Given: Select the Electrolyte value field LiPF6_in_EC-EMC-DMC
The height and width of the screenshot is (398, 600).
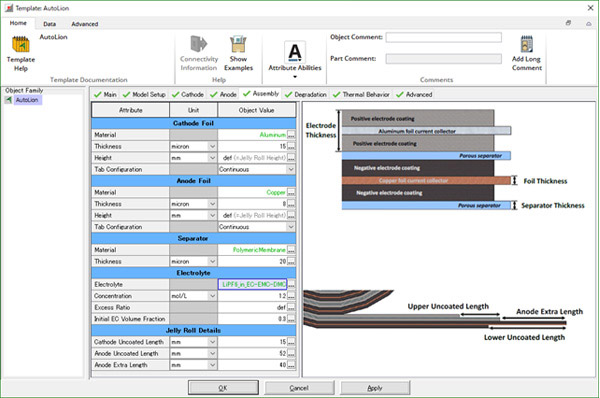Looking at the screenshot, I should click(253, 284).
